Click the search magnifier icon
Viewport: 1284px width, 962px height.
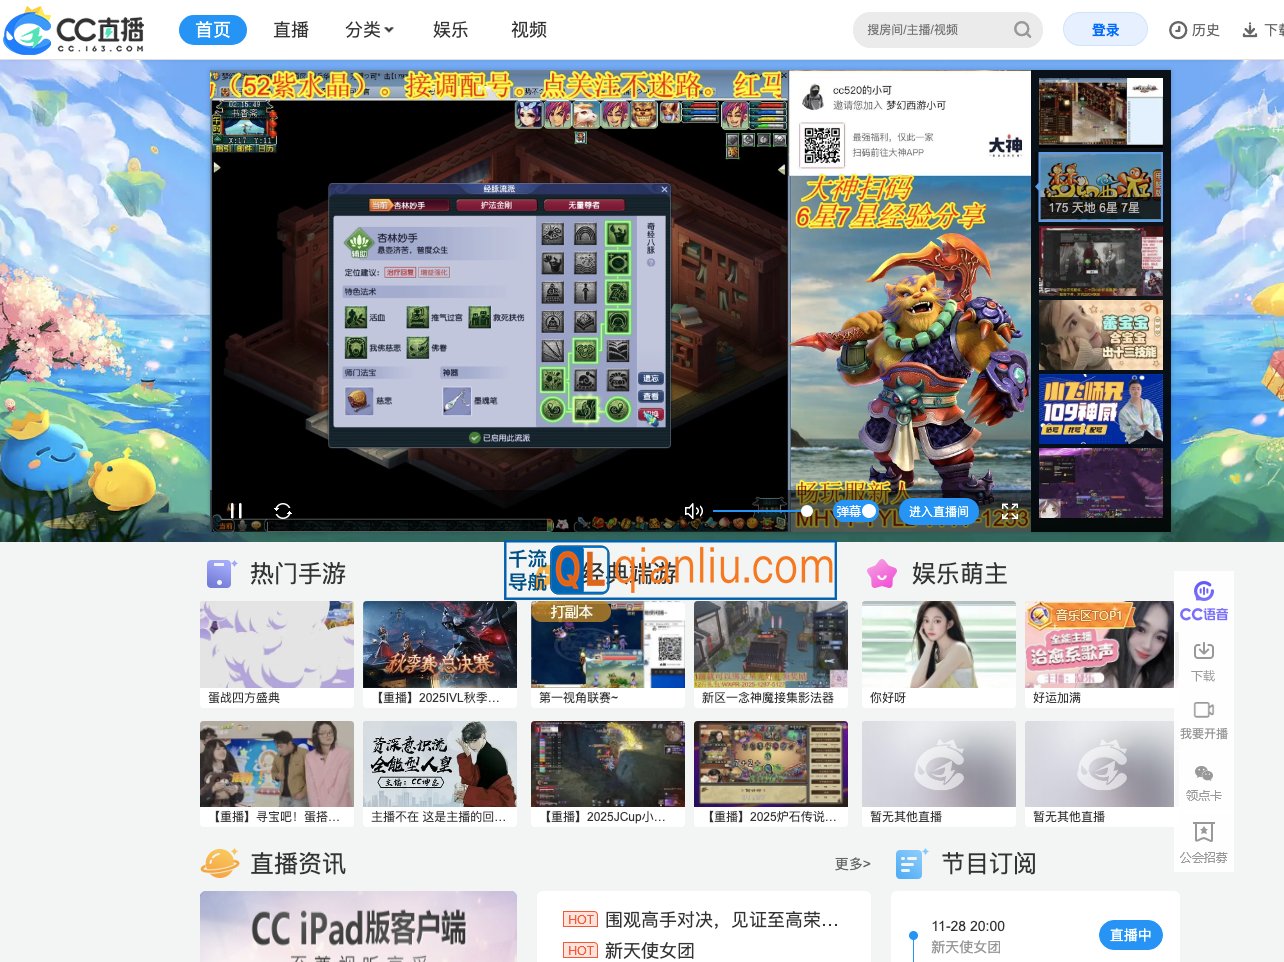coord(1022,29)
